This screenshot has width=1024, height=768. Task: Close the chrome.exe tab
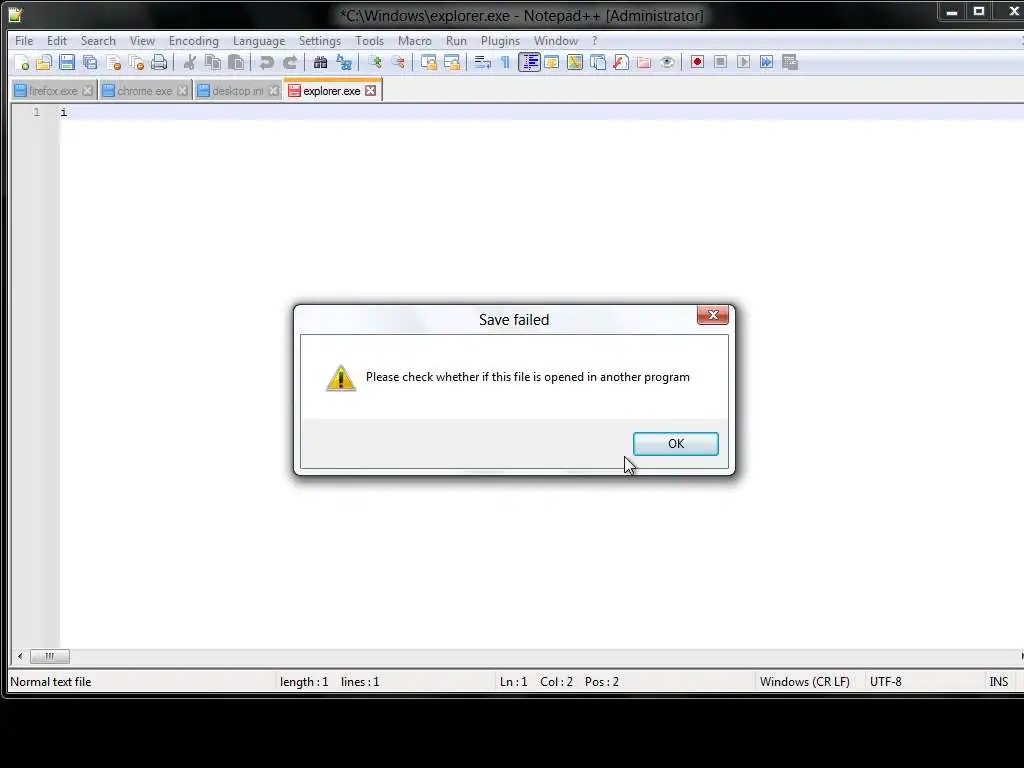(182, 91)
